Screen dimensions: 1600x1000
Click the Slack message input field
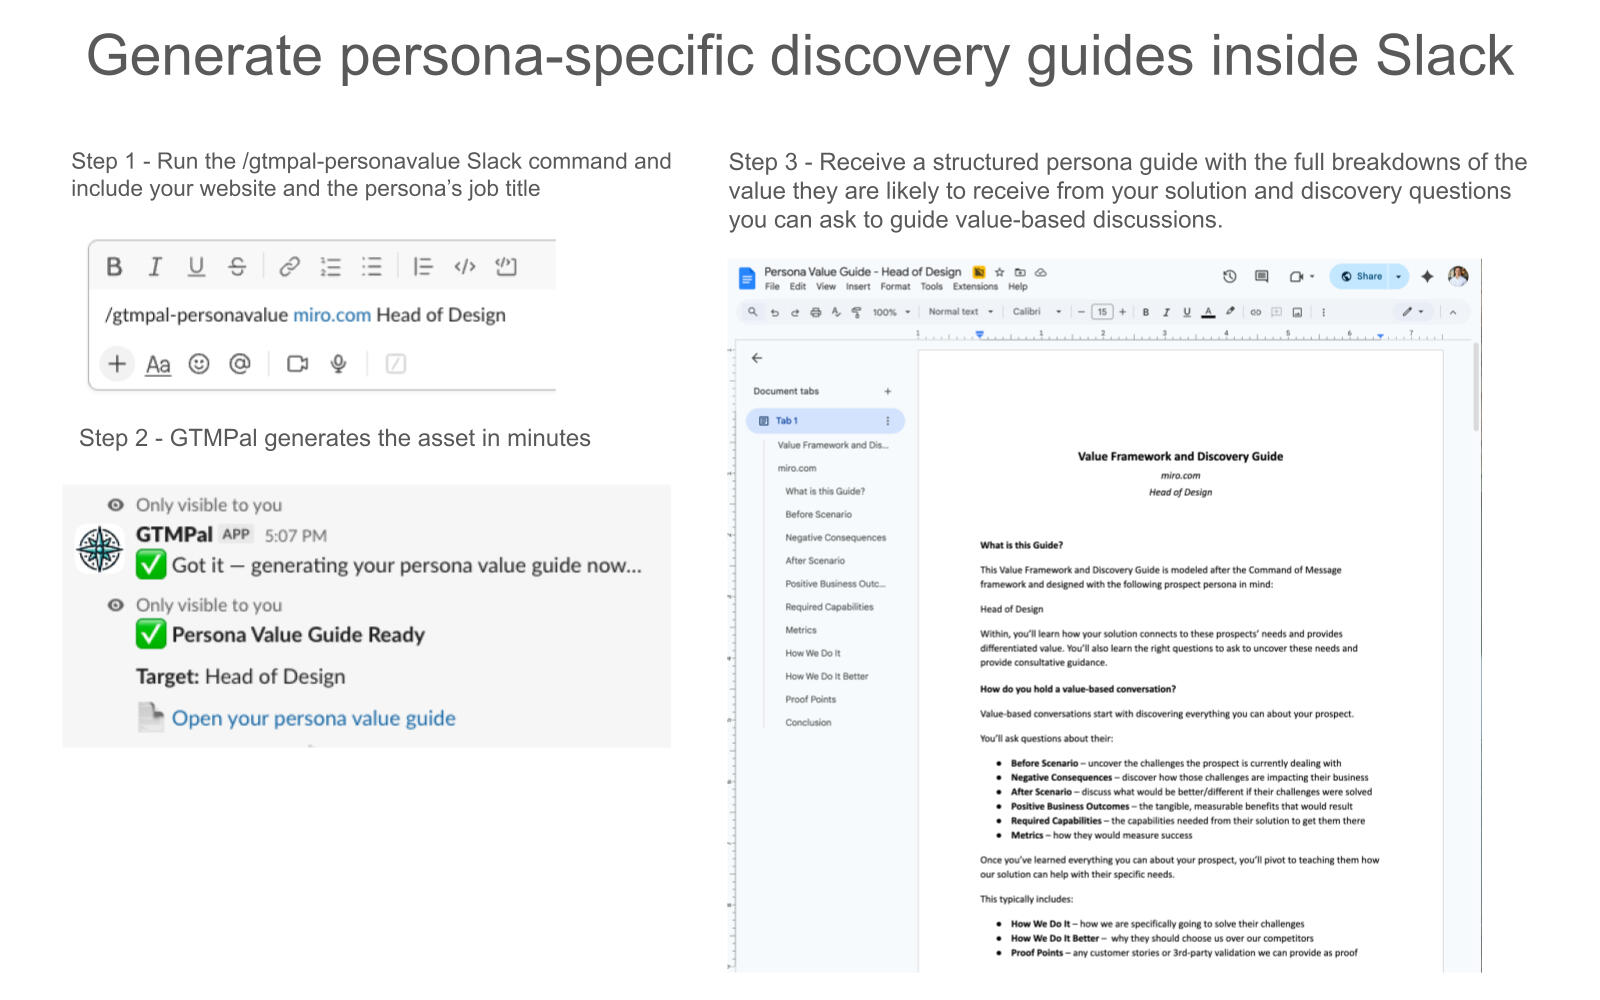(x=320, y=315)
